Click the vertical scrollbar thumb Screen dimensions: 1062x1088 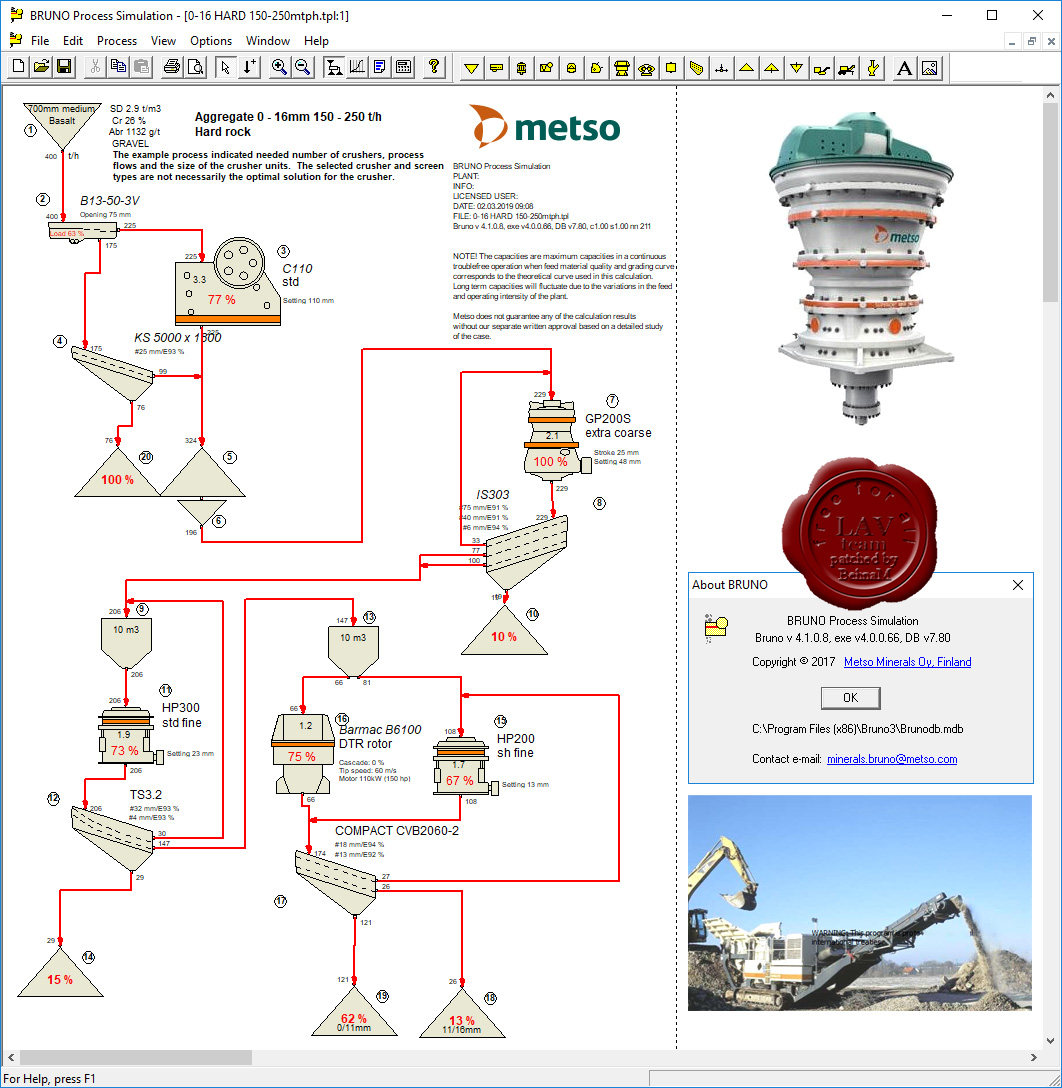(x=1050, y=205)
